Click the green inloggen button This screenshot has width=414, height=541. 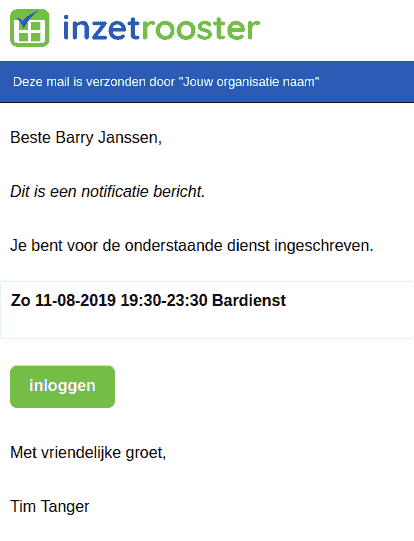62,386
